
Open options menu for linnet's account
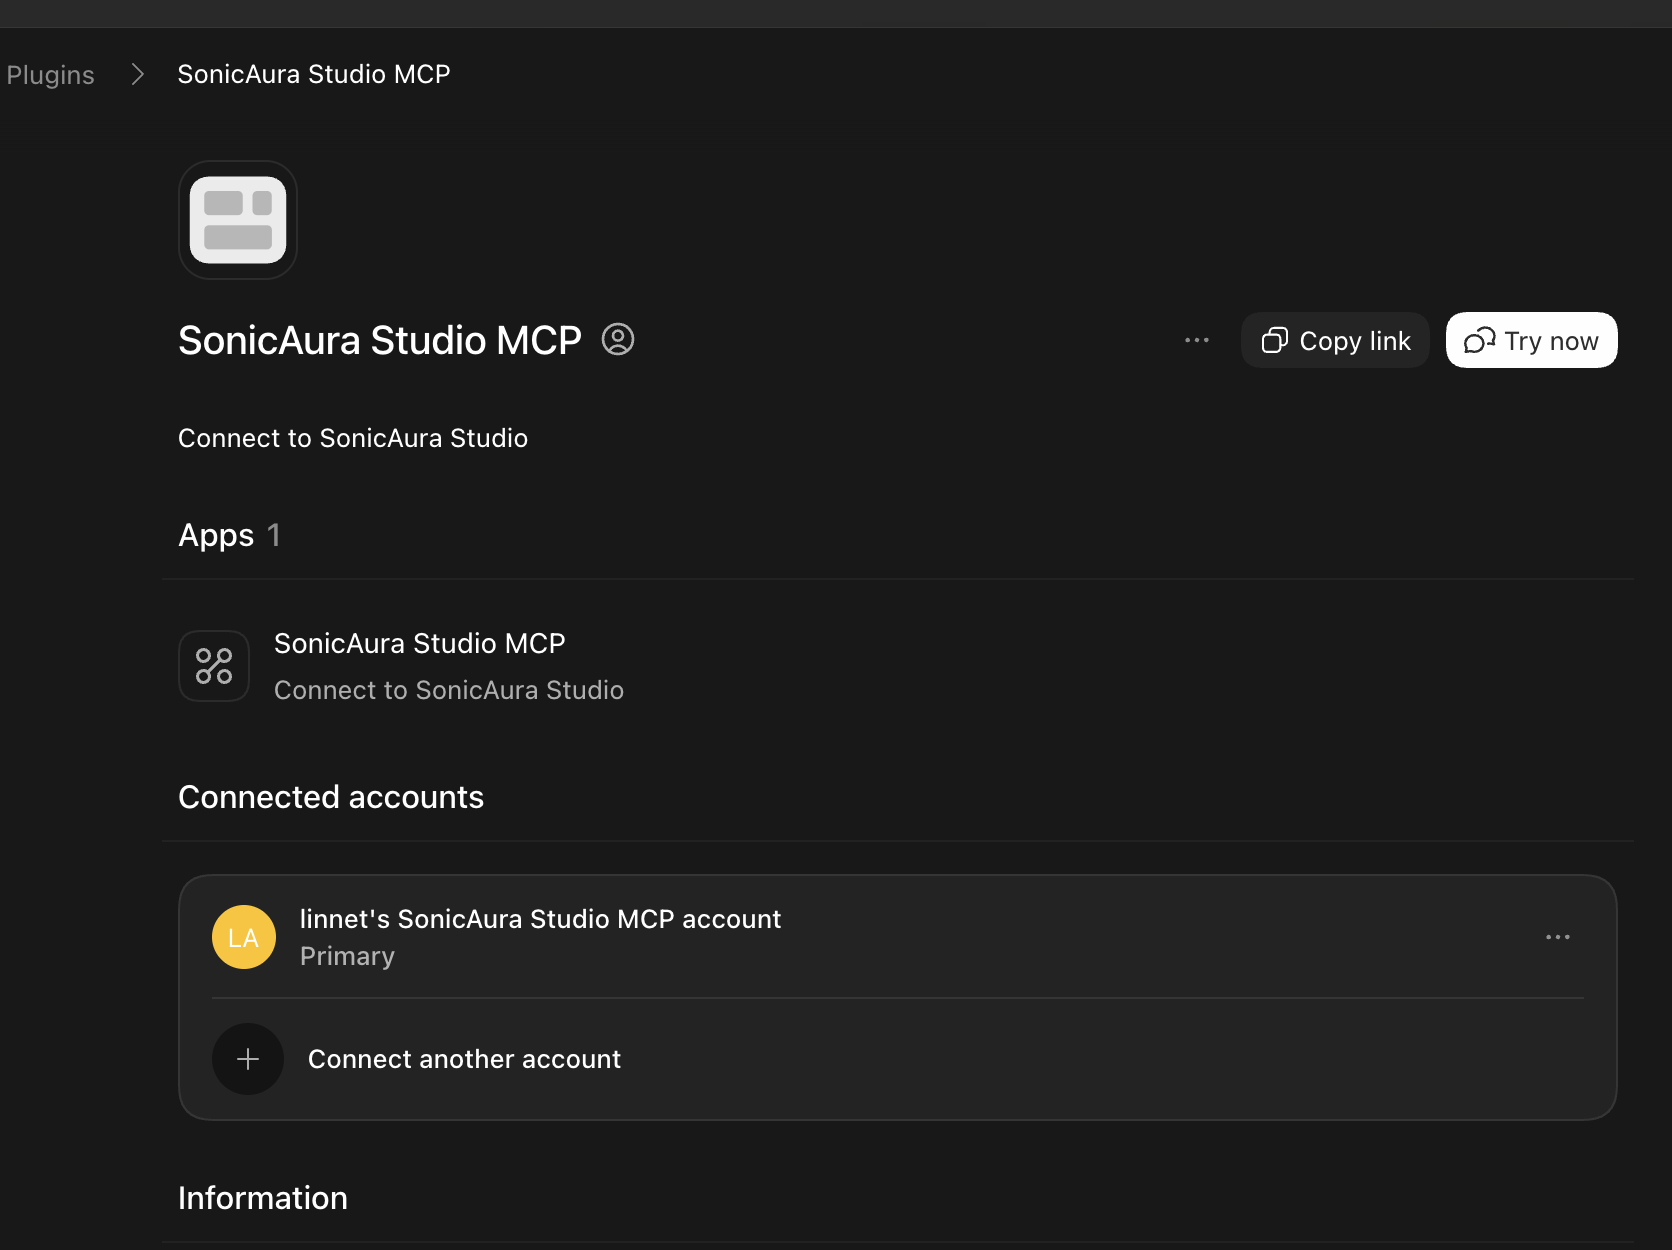(1558, 937)
